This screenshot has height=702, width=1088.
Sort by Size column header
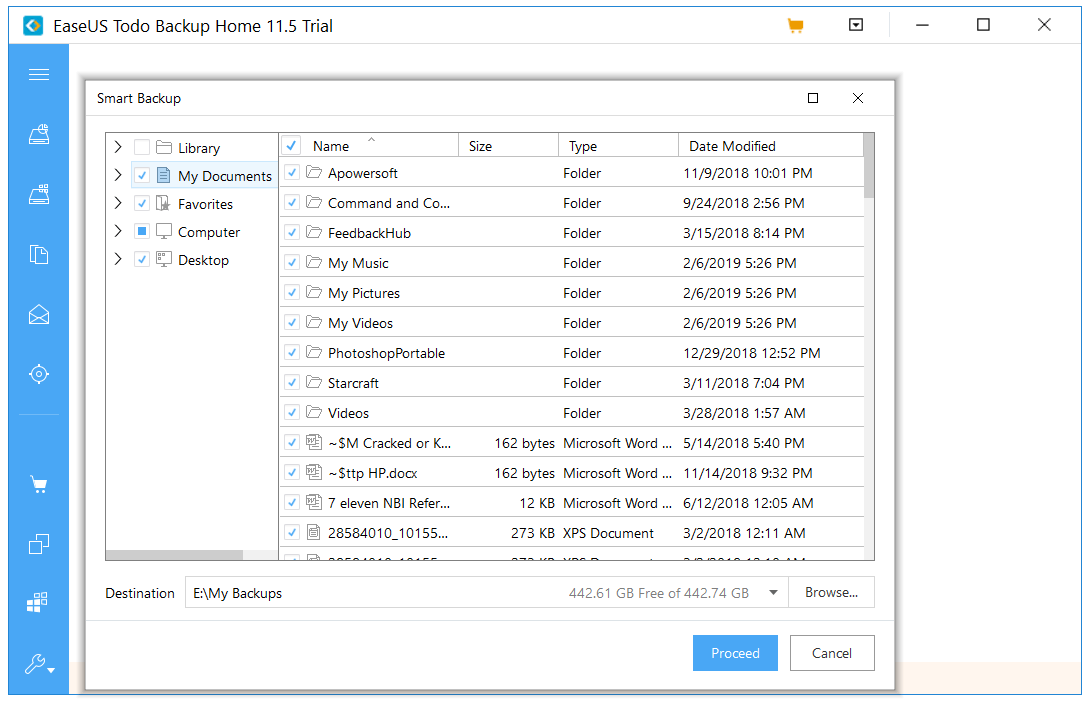click(x=509, y=146)
